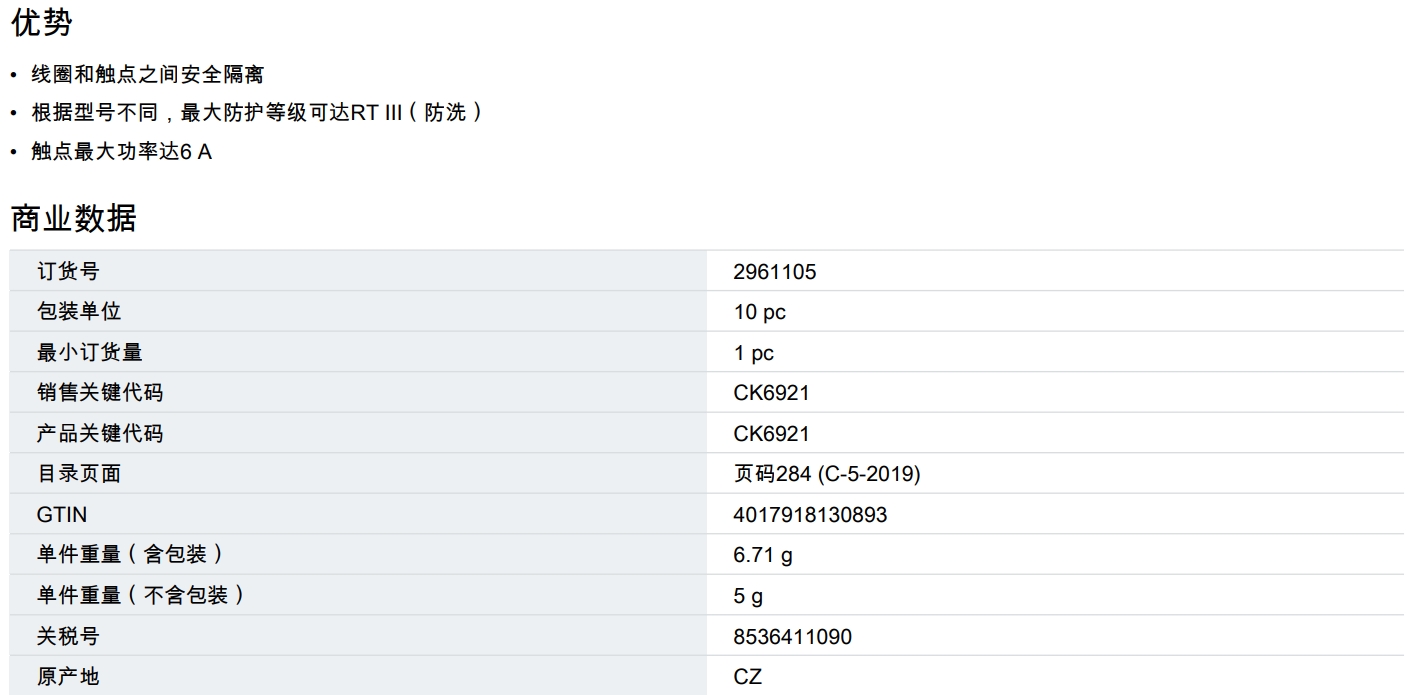The height and width of the screenshot is (695, 1413).
Task: Click the 5 g weight value
Action: [747, 596]
